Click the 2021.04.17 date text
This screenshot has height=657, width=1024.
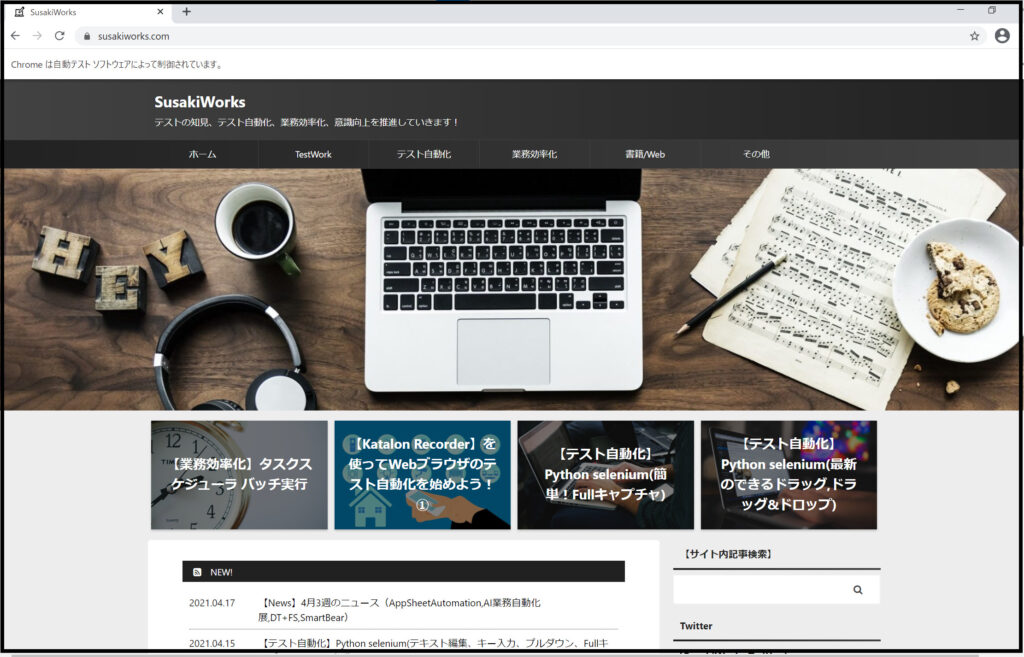(212, 603)
